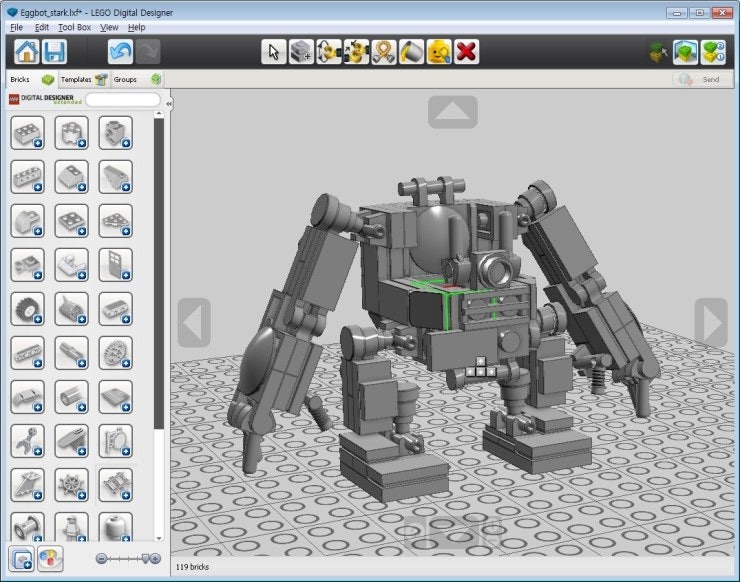740x582 pixels.
Task: Open the gears category
Action: (x=116, y=353)
